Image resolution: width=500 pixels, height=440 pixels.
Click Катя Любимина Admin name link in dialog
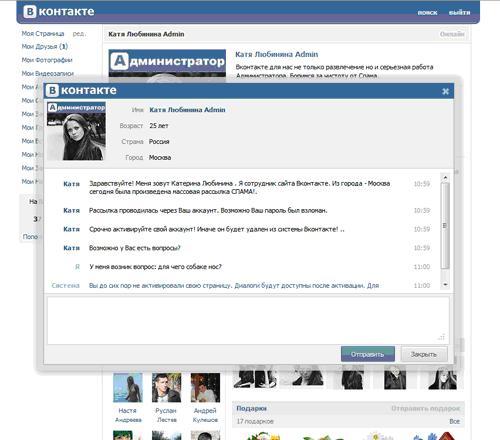[x=187, y=110]
